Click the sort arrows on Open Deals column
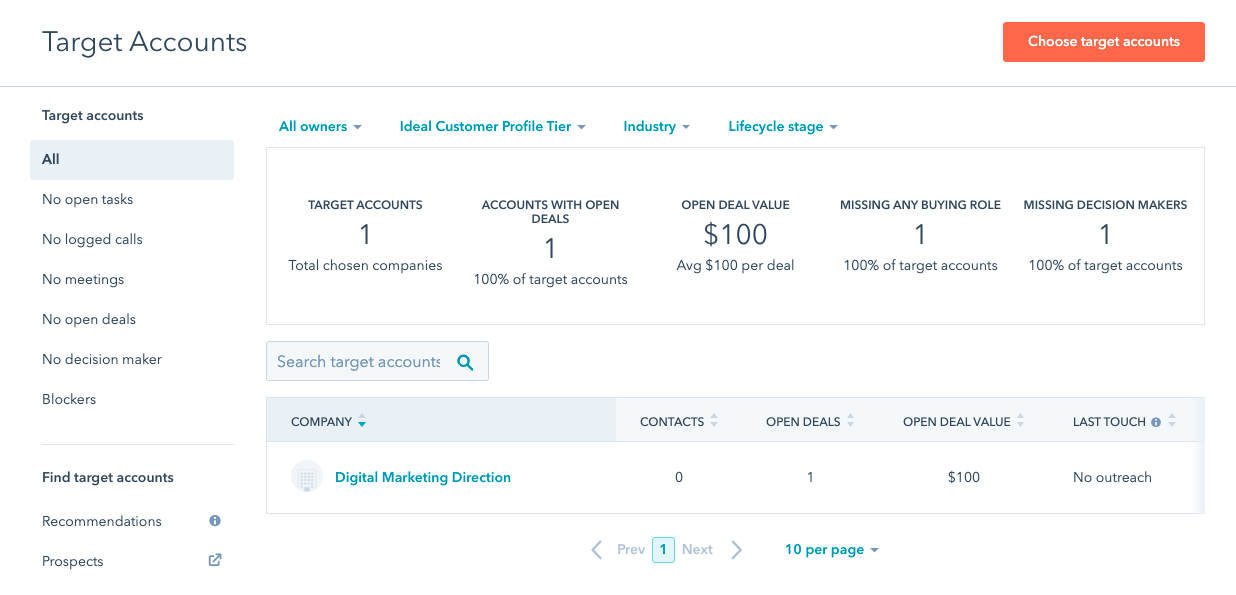Image resolution: width=1236 pixels, height=595 pixels. coord(850,420)
